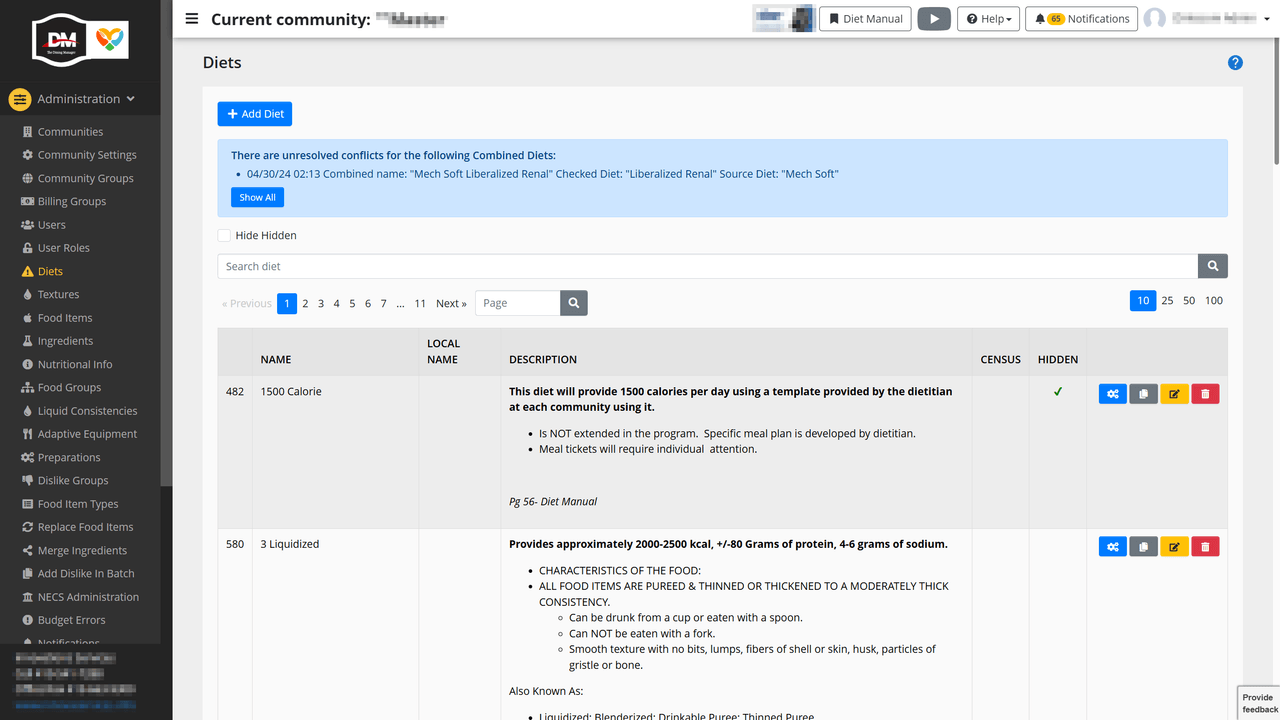Delete the 1500 Calorie diet
1280x720 pixels.
click(1205, 394)
